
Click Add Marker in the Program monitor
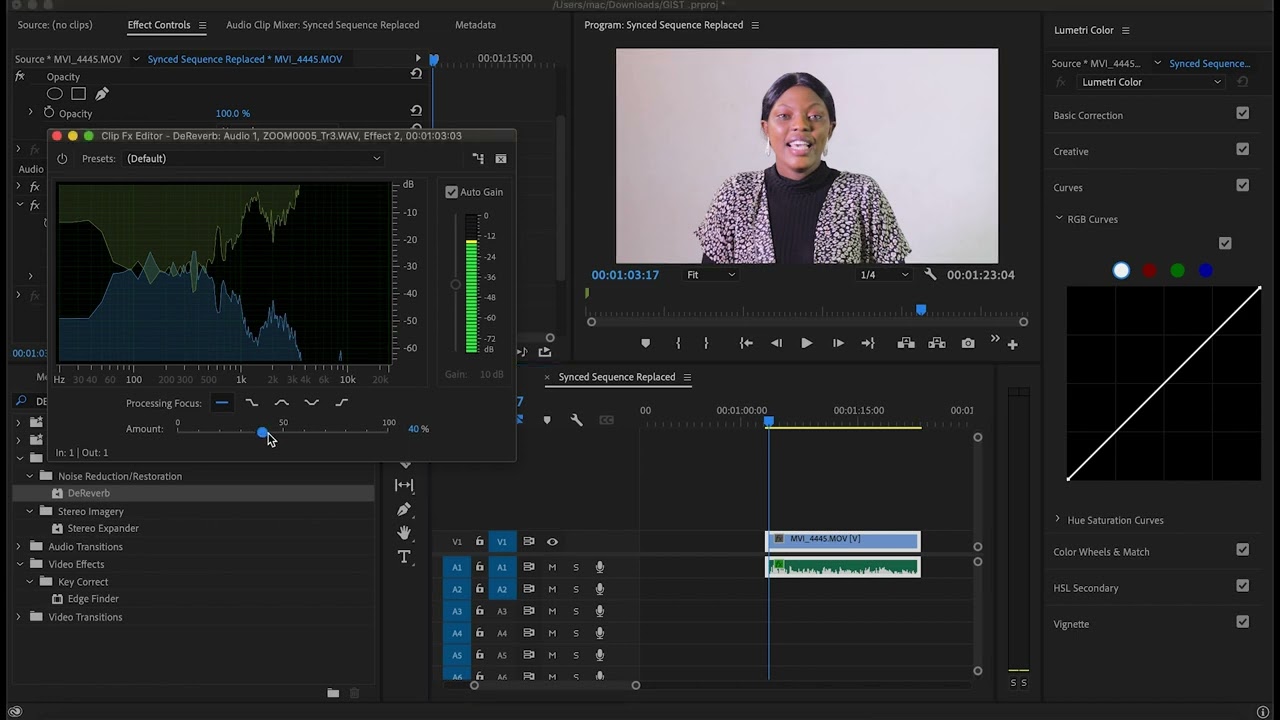tap(645, 343)
